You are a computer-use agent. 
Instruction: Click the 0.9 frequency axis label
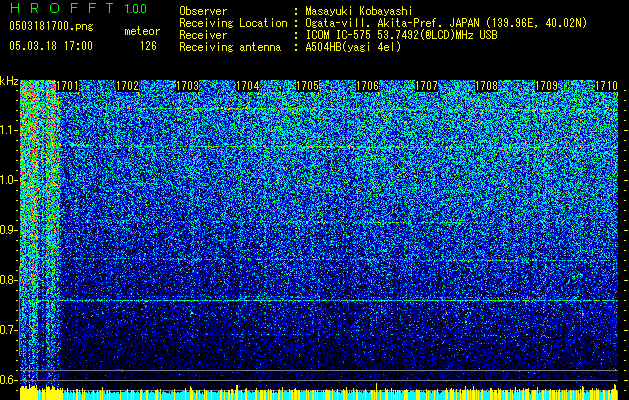(x=9, y=230)
